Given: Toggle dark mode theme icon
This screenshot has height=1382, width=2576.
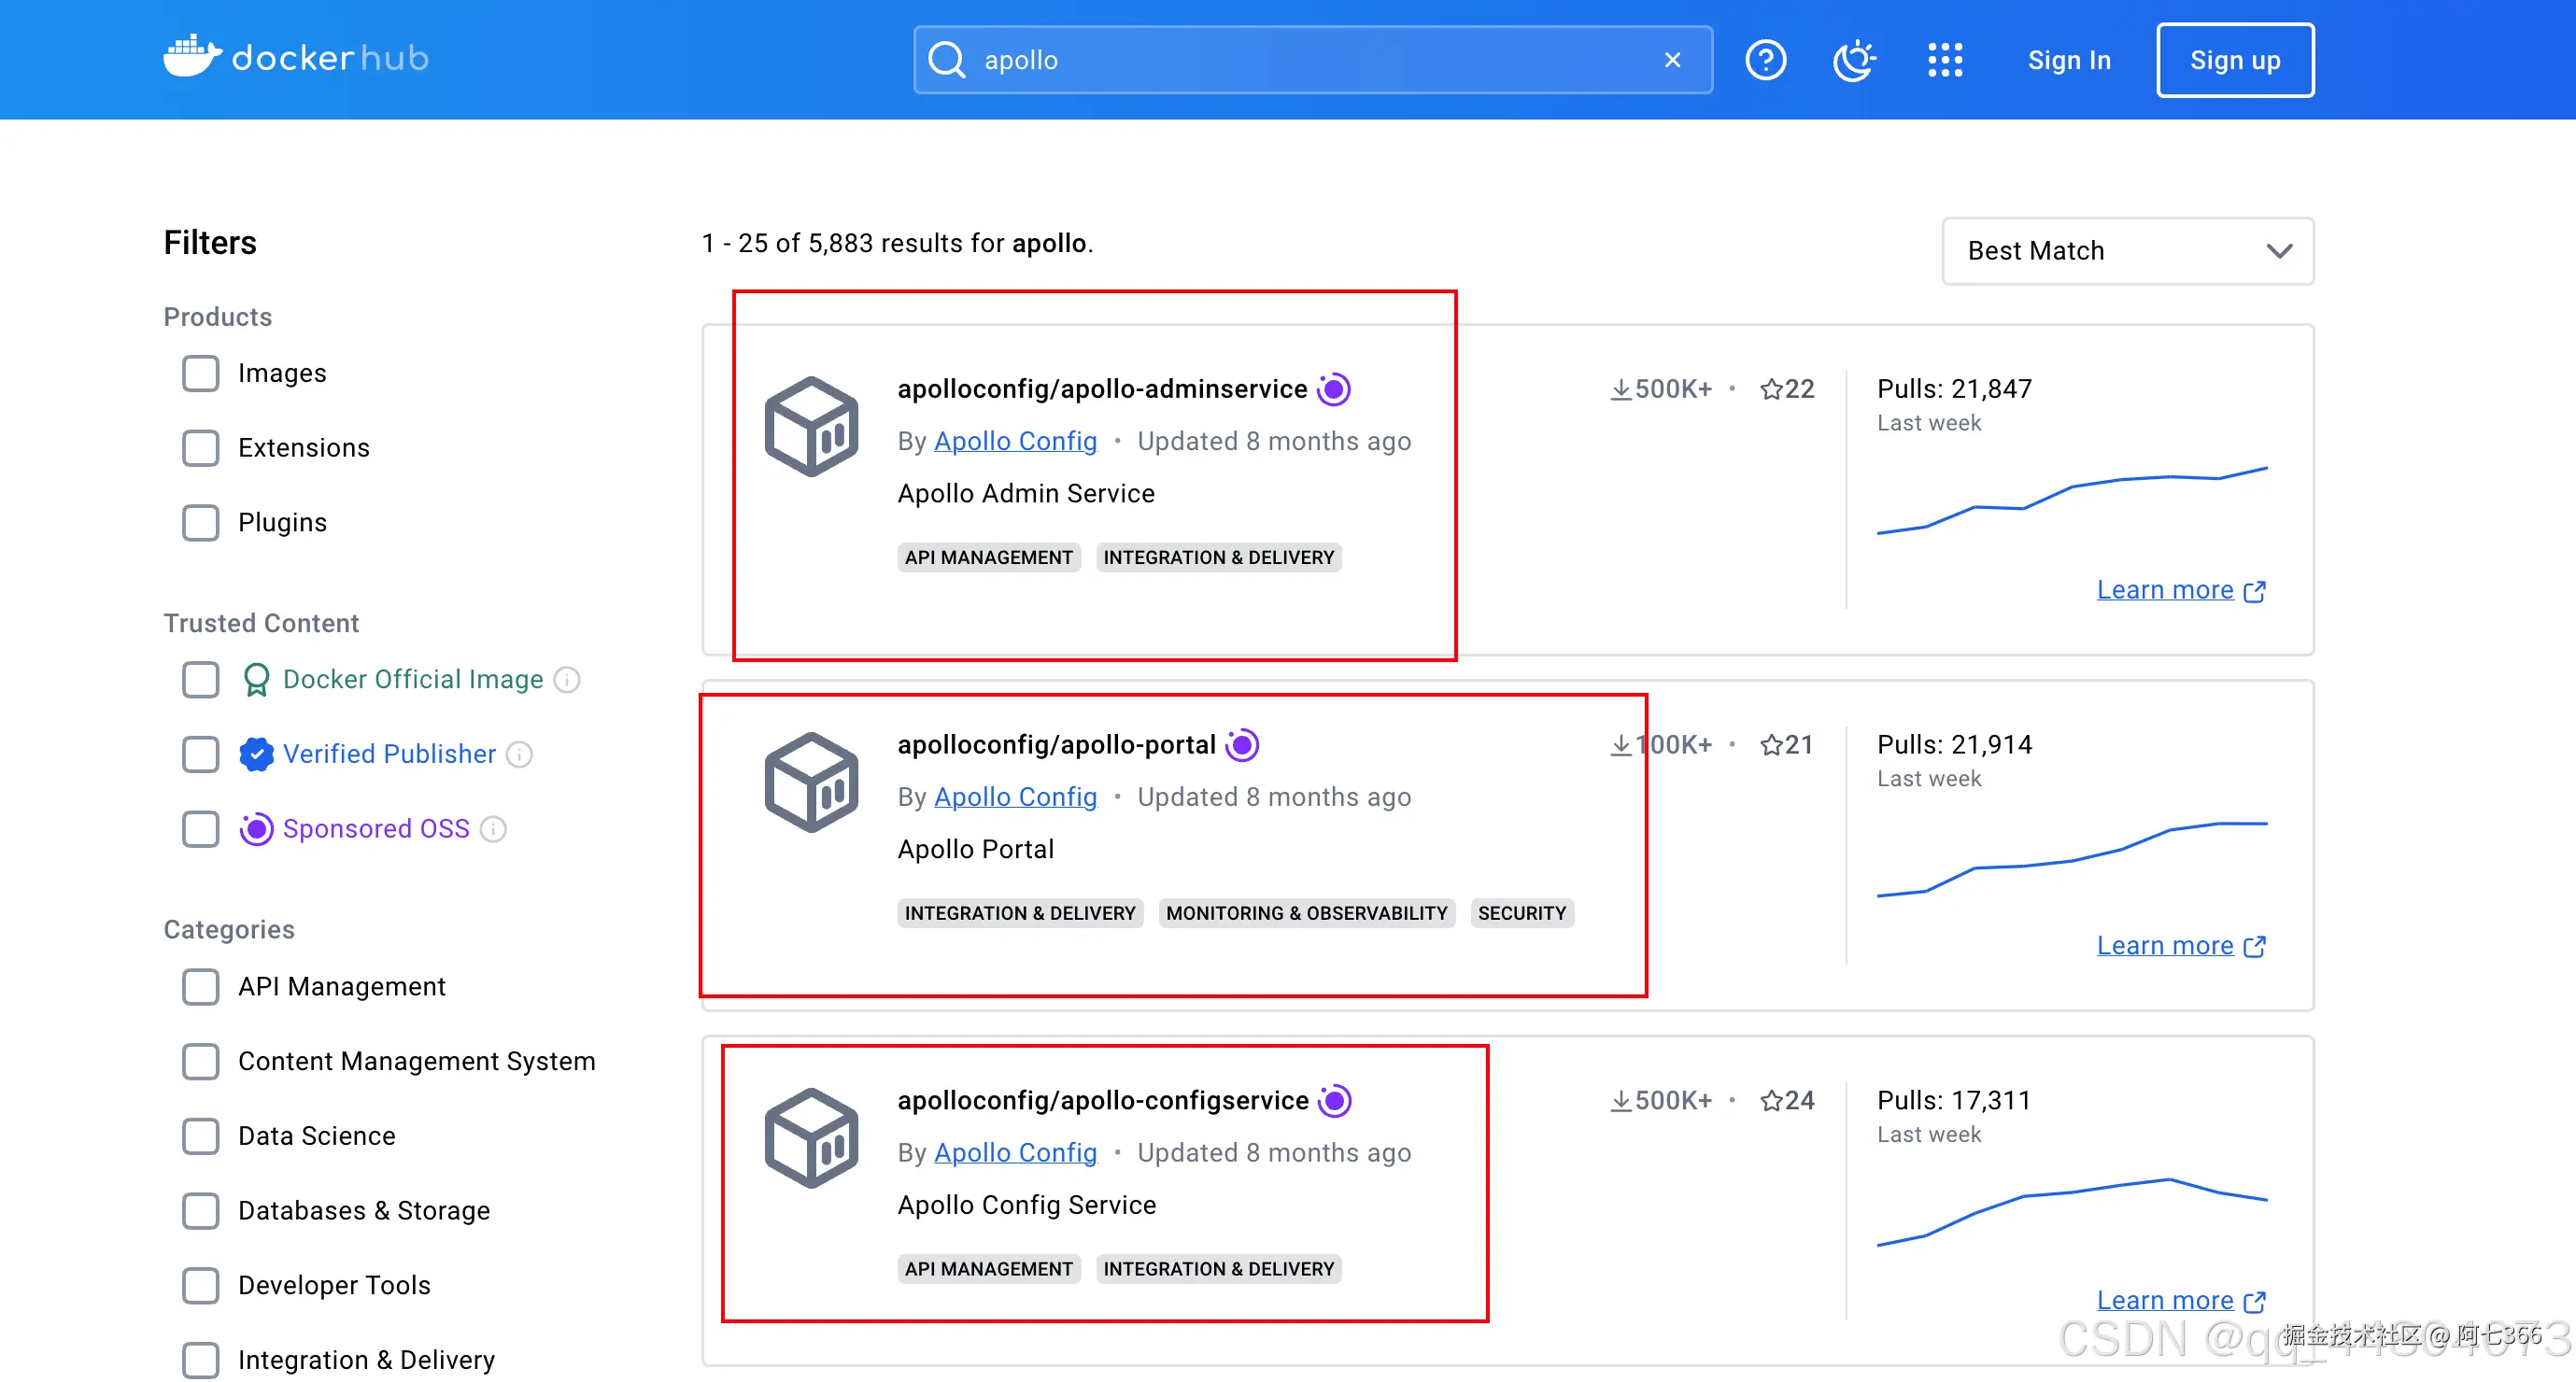Looking at the screenshot, I should (1853, 60).
